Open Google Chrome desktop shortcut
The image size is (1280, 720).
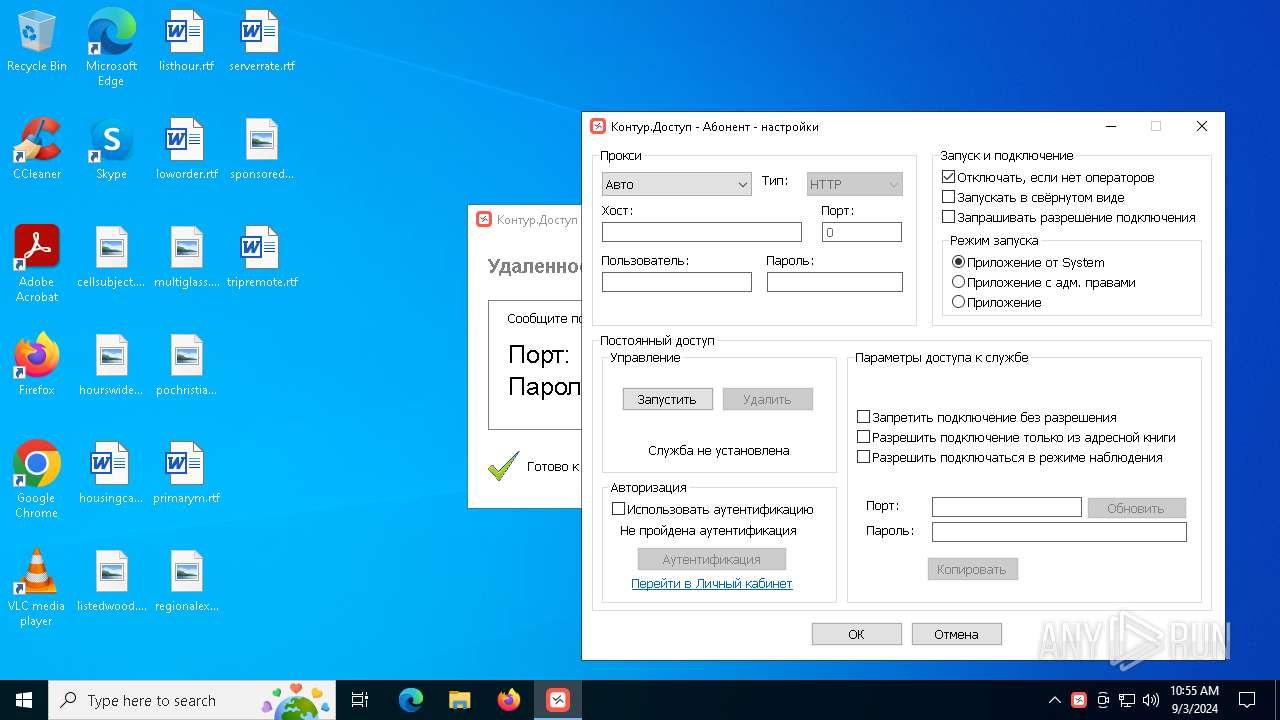coord(37,480)
